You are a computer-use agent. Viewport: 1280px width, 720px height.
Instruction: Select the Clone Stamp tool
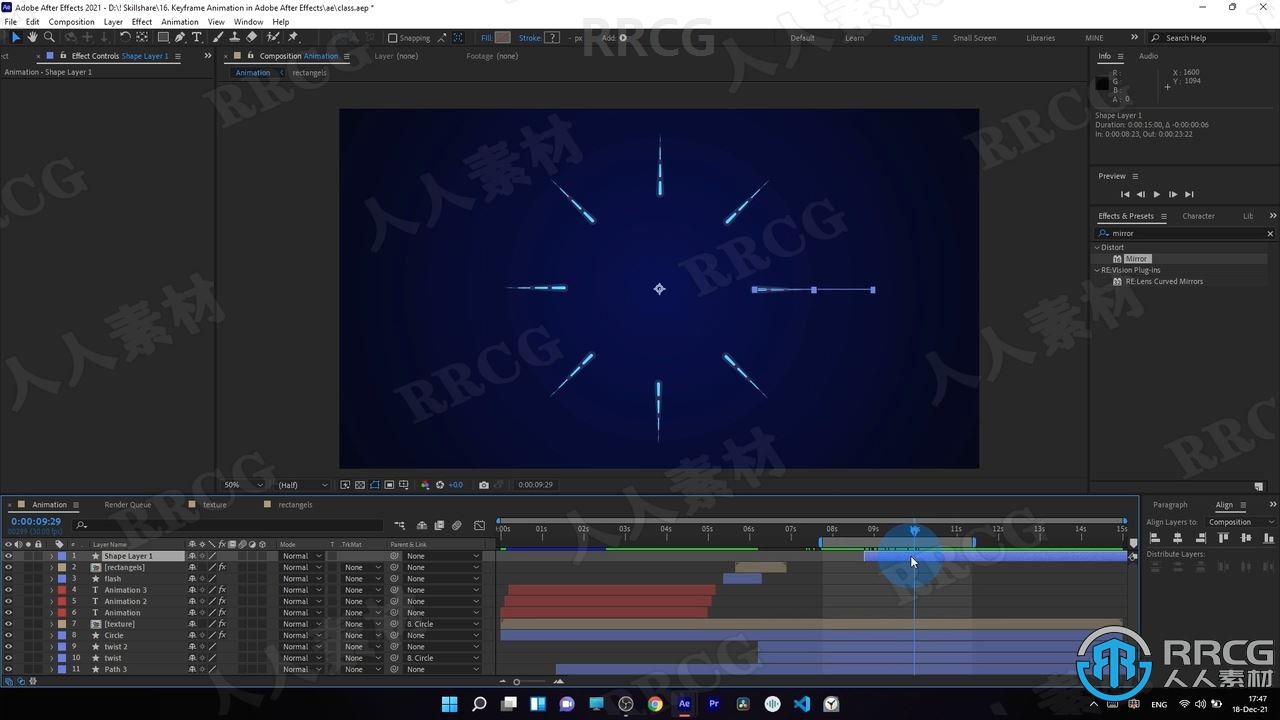tap(234, 37)
